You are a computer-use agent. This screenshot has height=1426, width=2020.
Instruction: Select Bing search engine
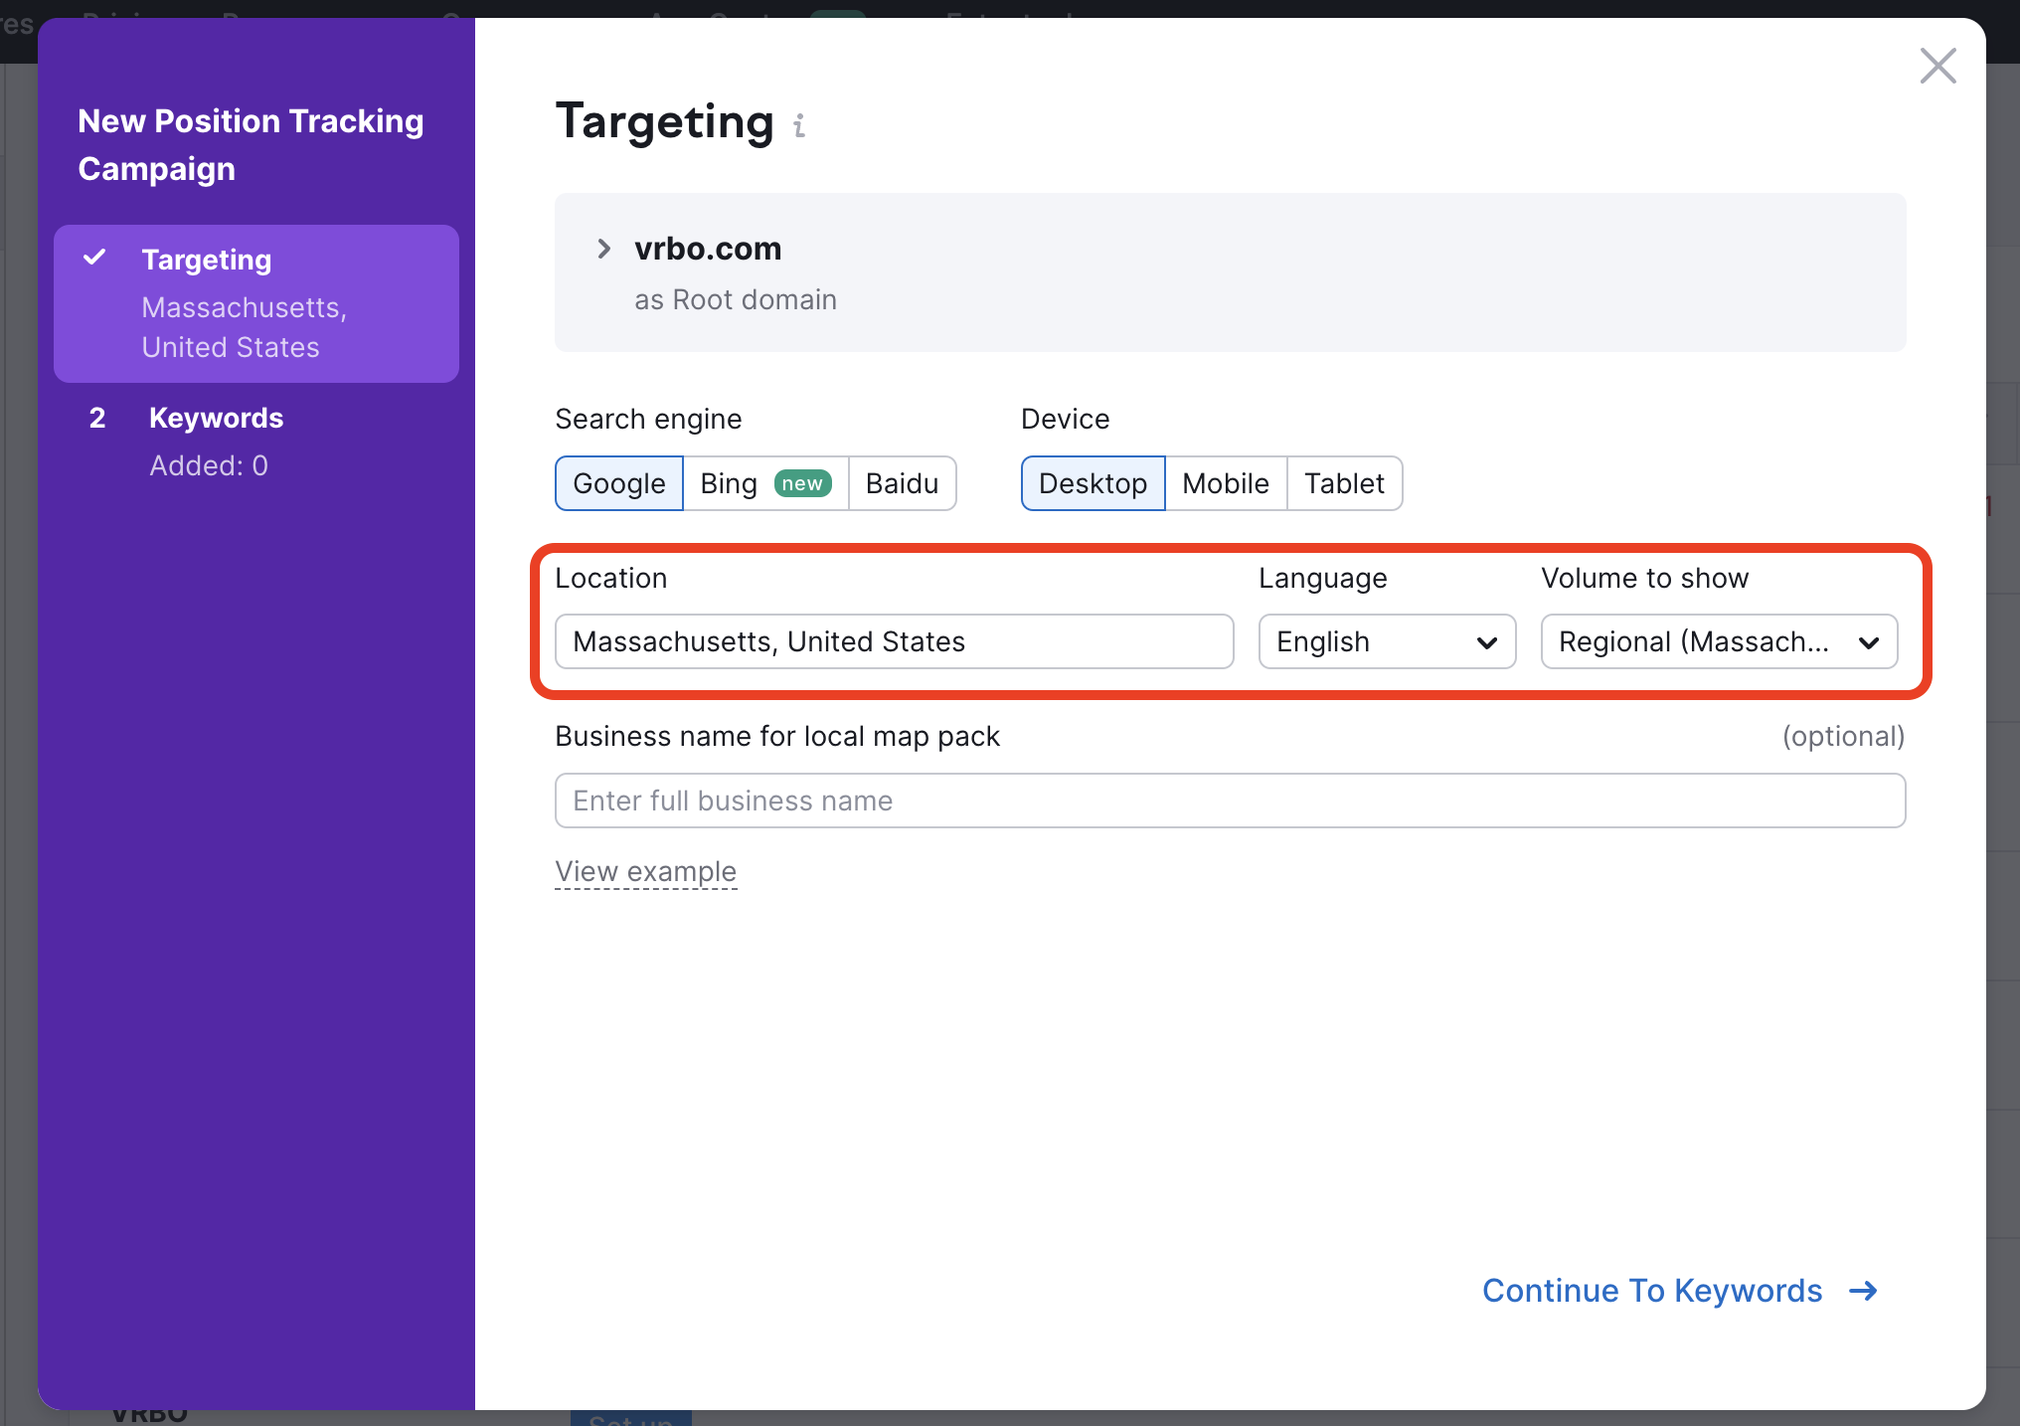[x=766, y=484]
